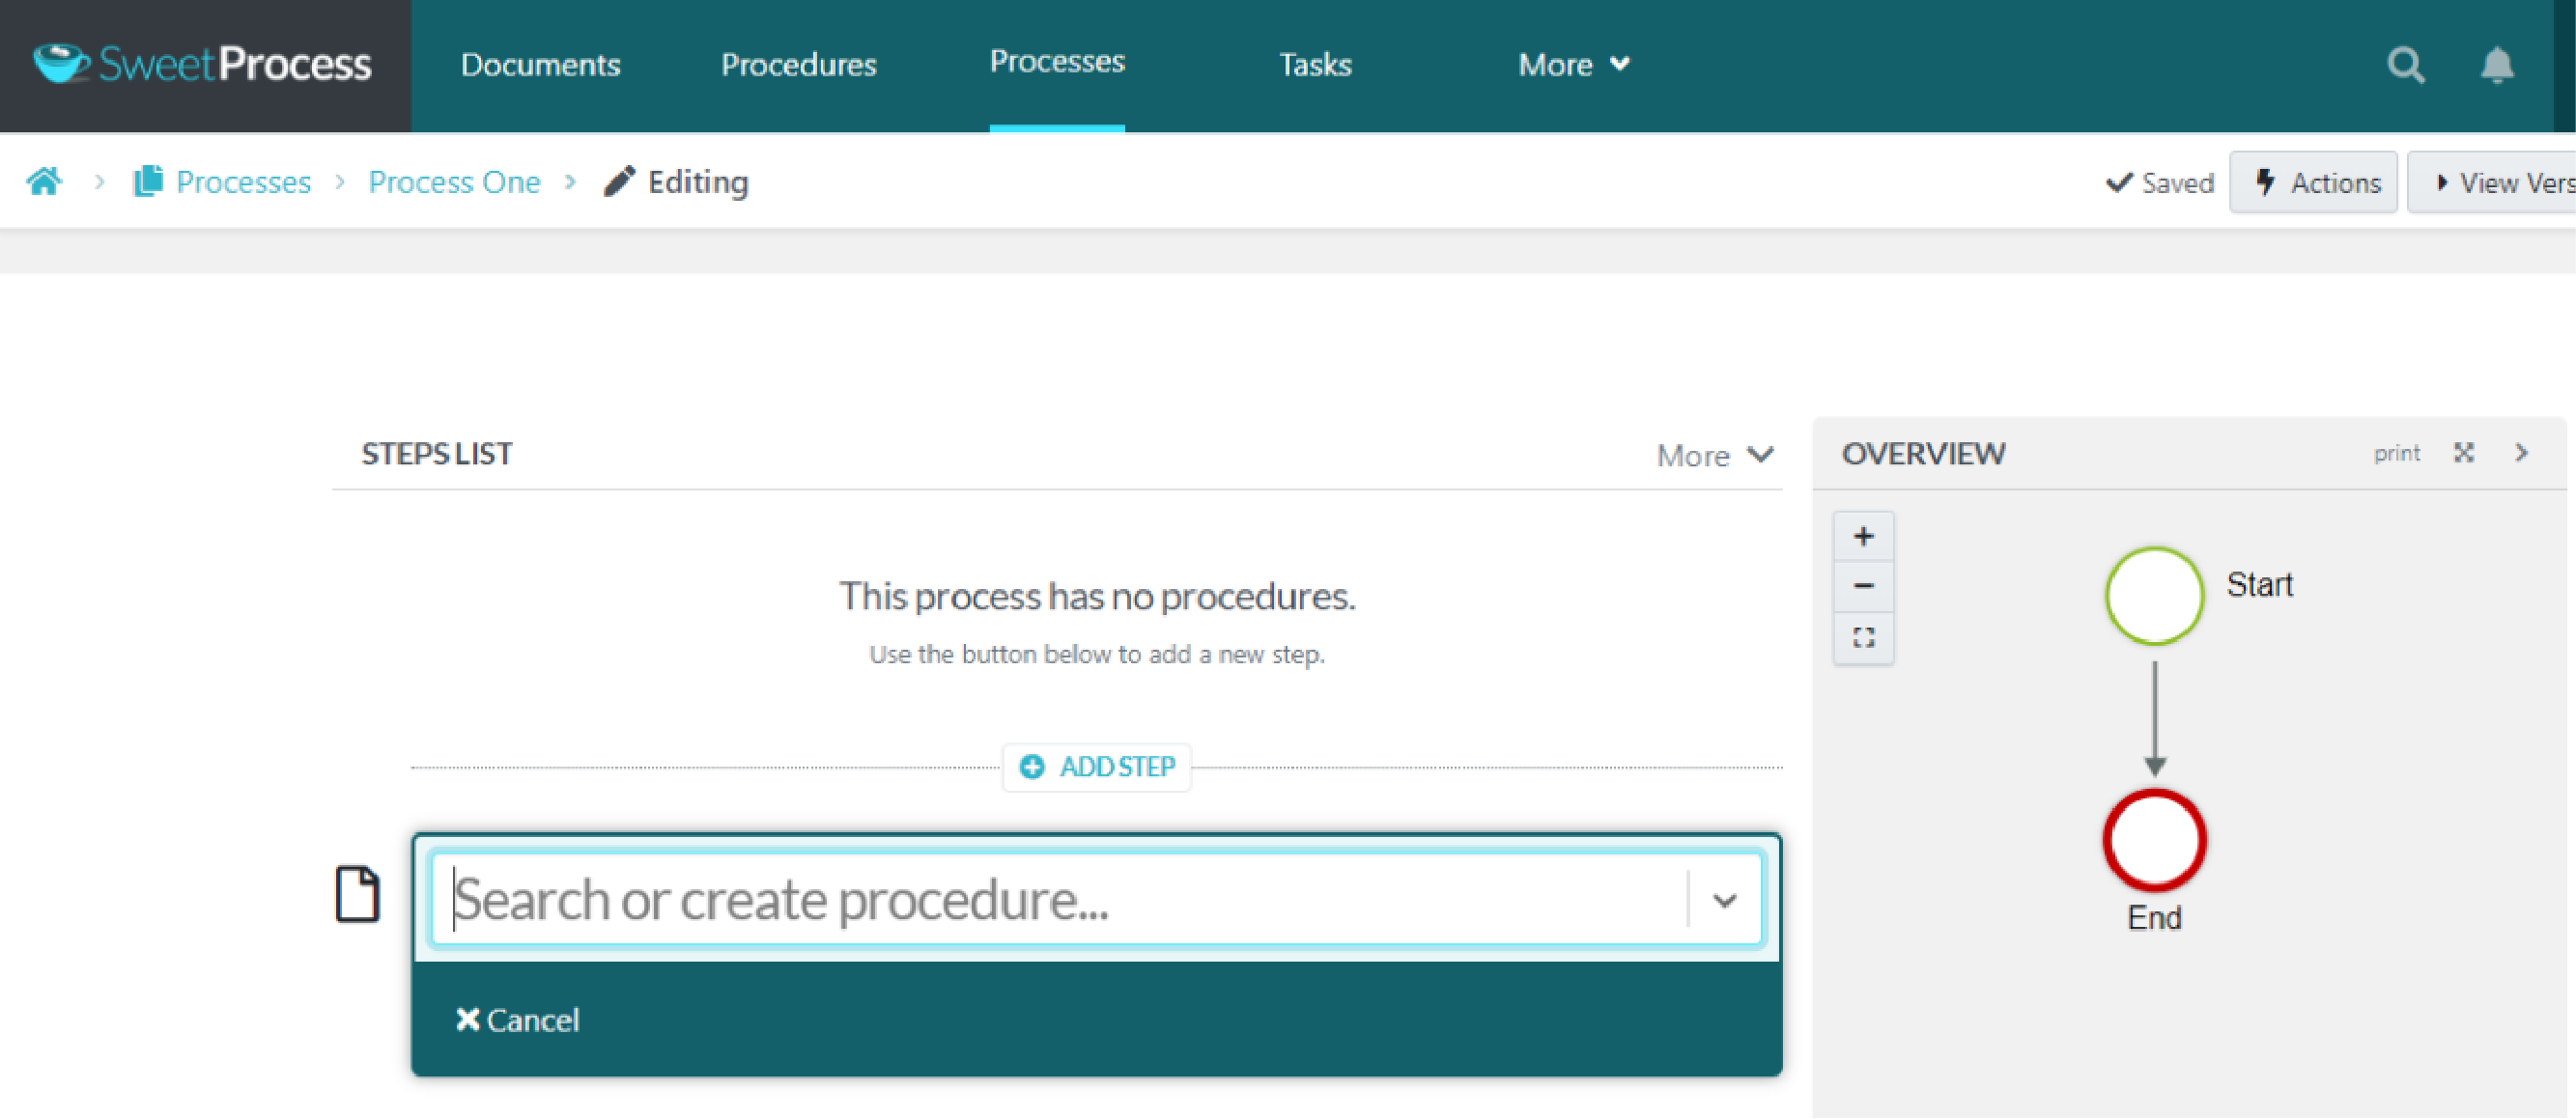The image size is (2576, 1119).
Task: Click the SweetProcess logo
Action: pyautogui.click(x=204, y=64)
